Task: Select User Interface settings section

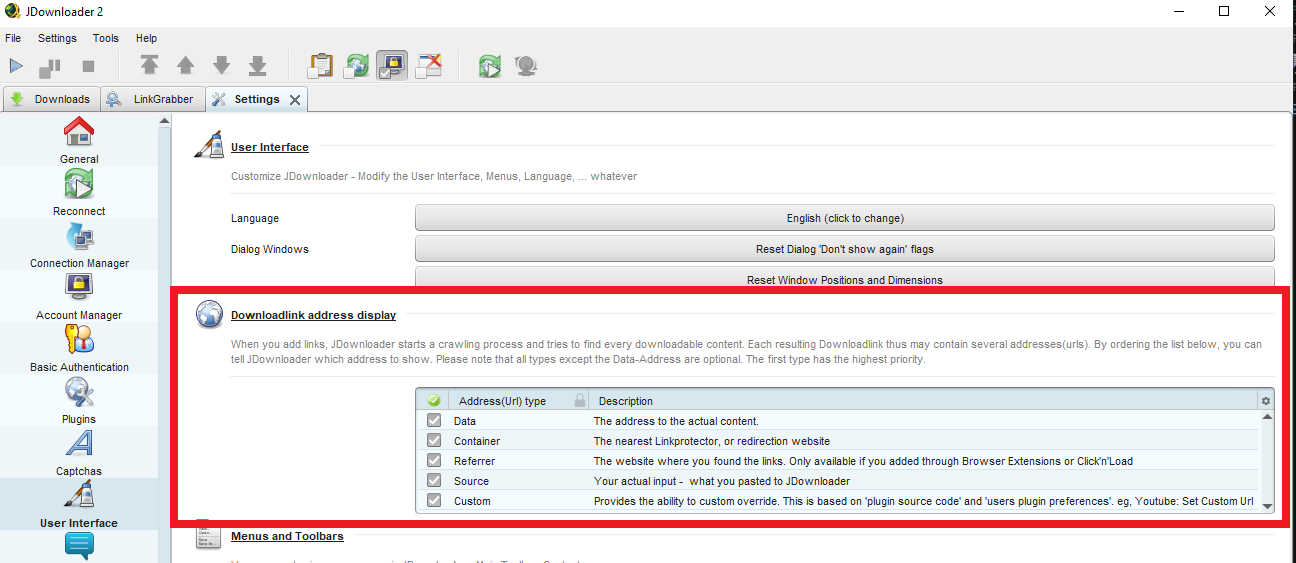Action: (79, 505)
